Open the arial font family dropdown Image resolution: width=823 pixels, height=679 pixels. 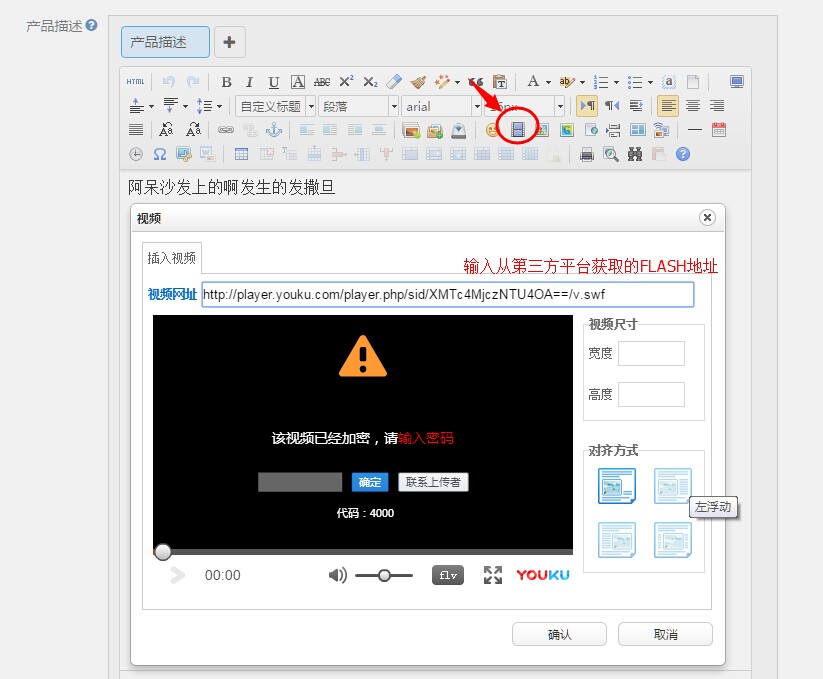pos(440,105)
